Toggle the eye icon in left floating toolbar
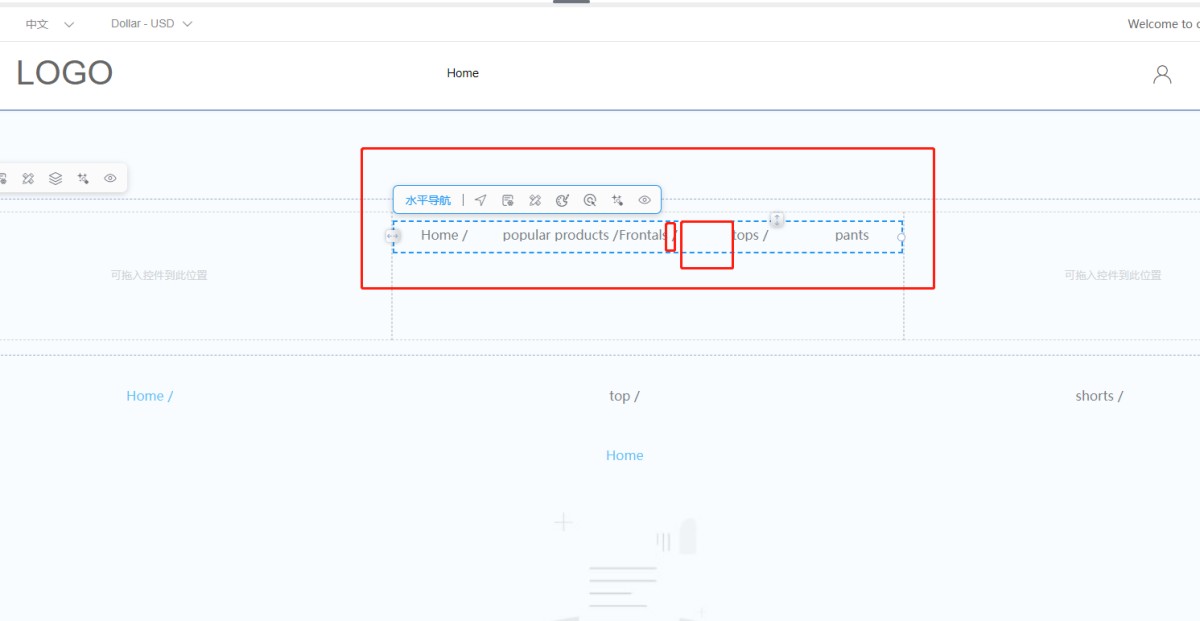 tap(110, 178)
